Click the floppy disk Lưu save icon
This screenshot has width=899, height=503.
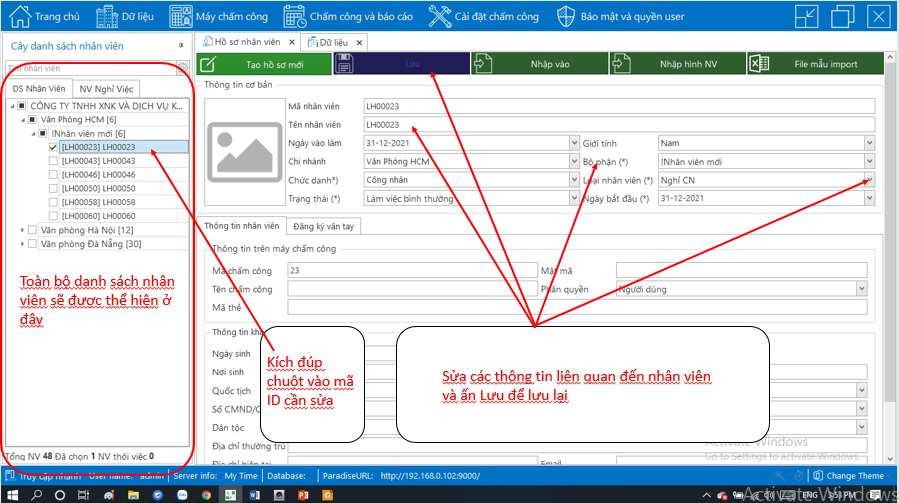[x=344, y=64]
